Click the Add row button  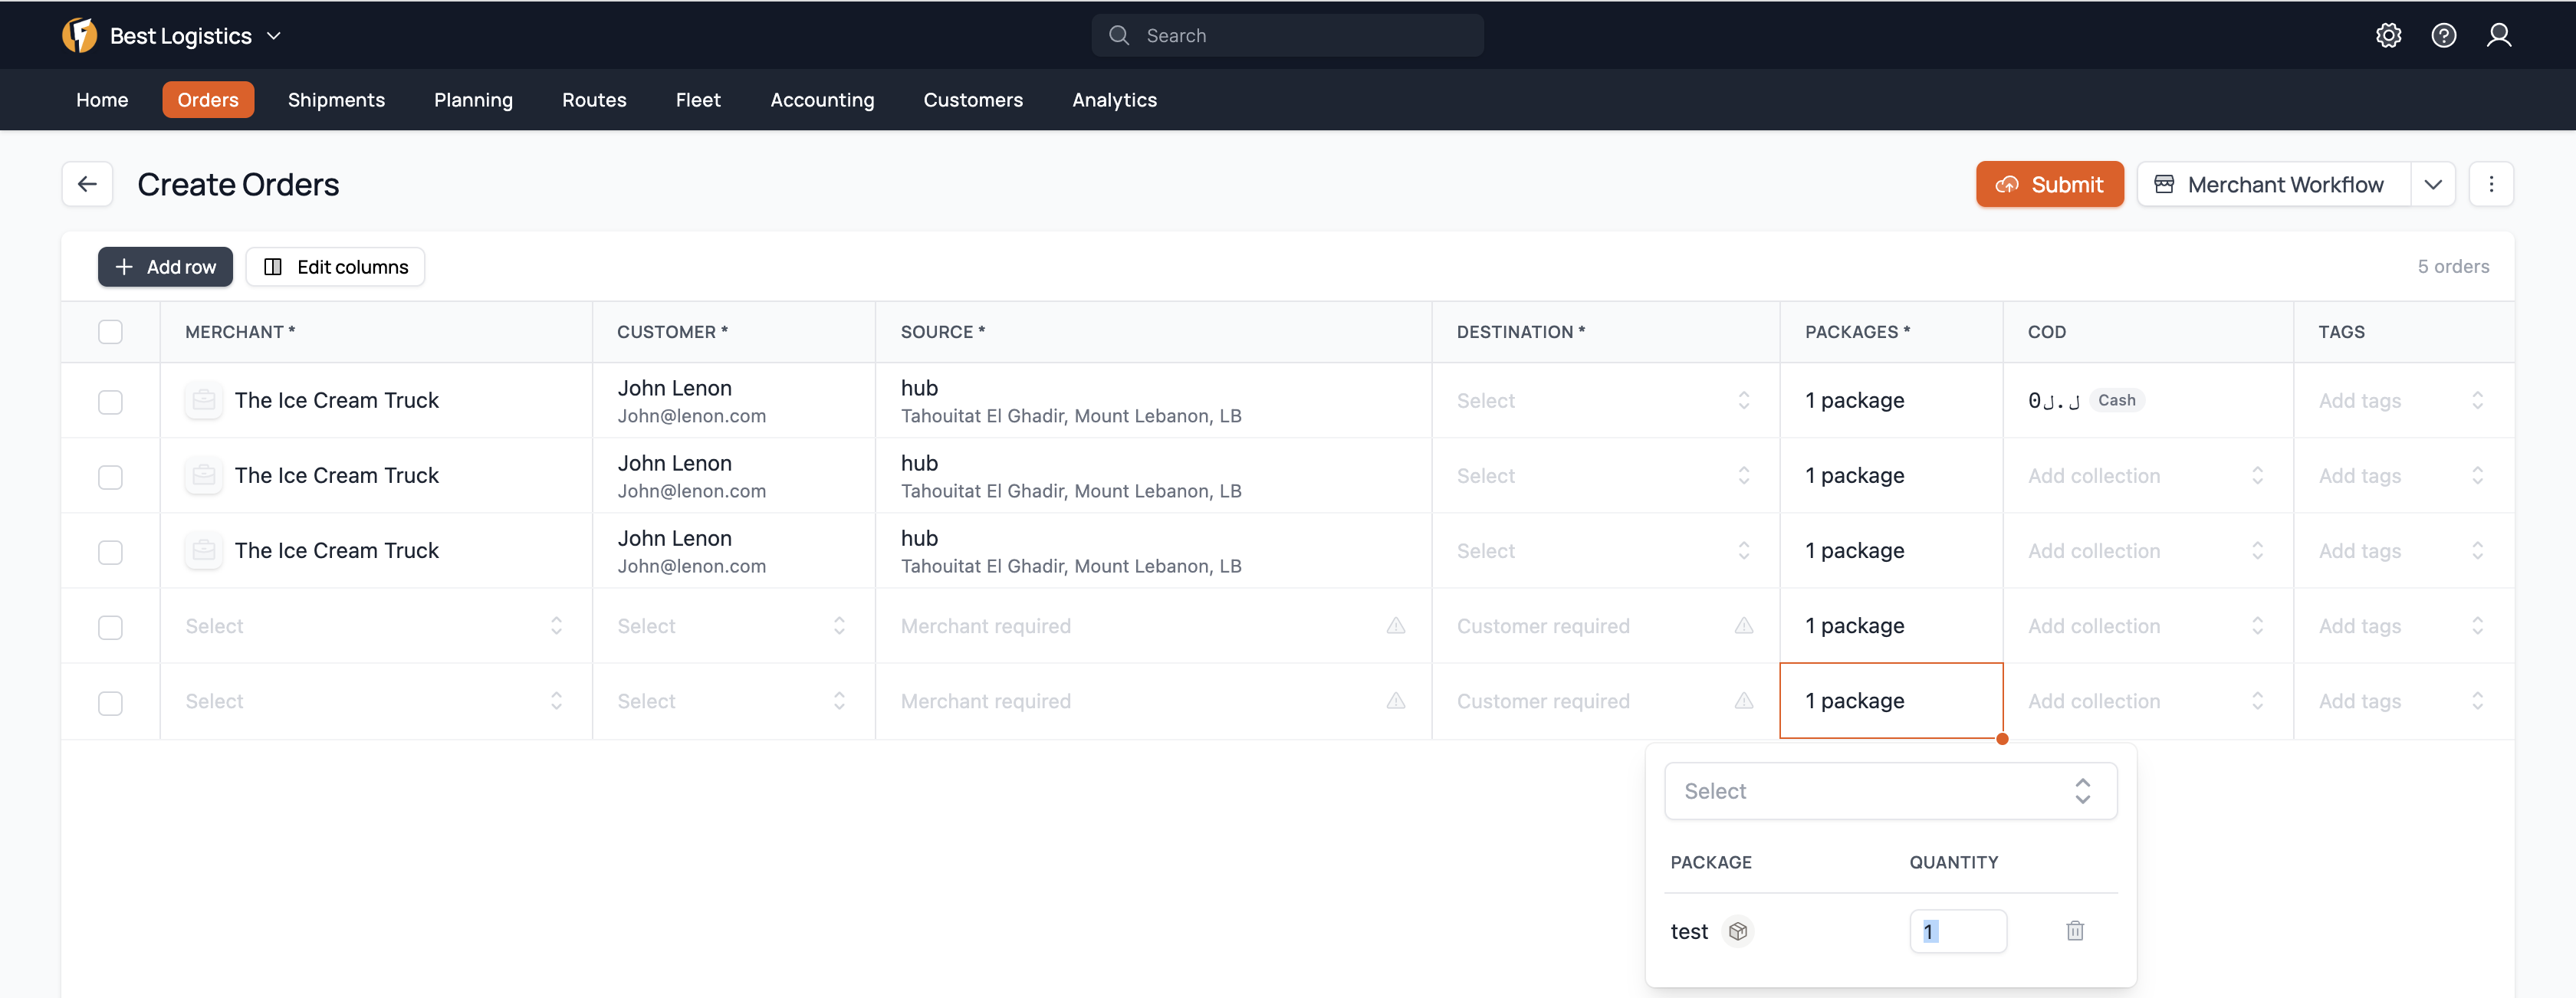pos(164,264)
